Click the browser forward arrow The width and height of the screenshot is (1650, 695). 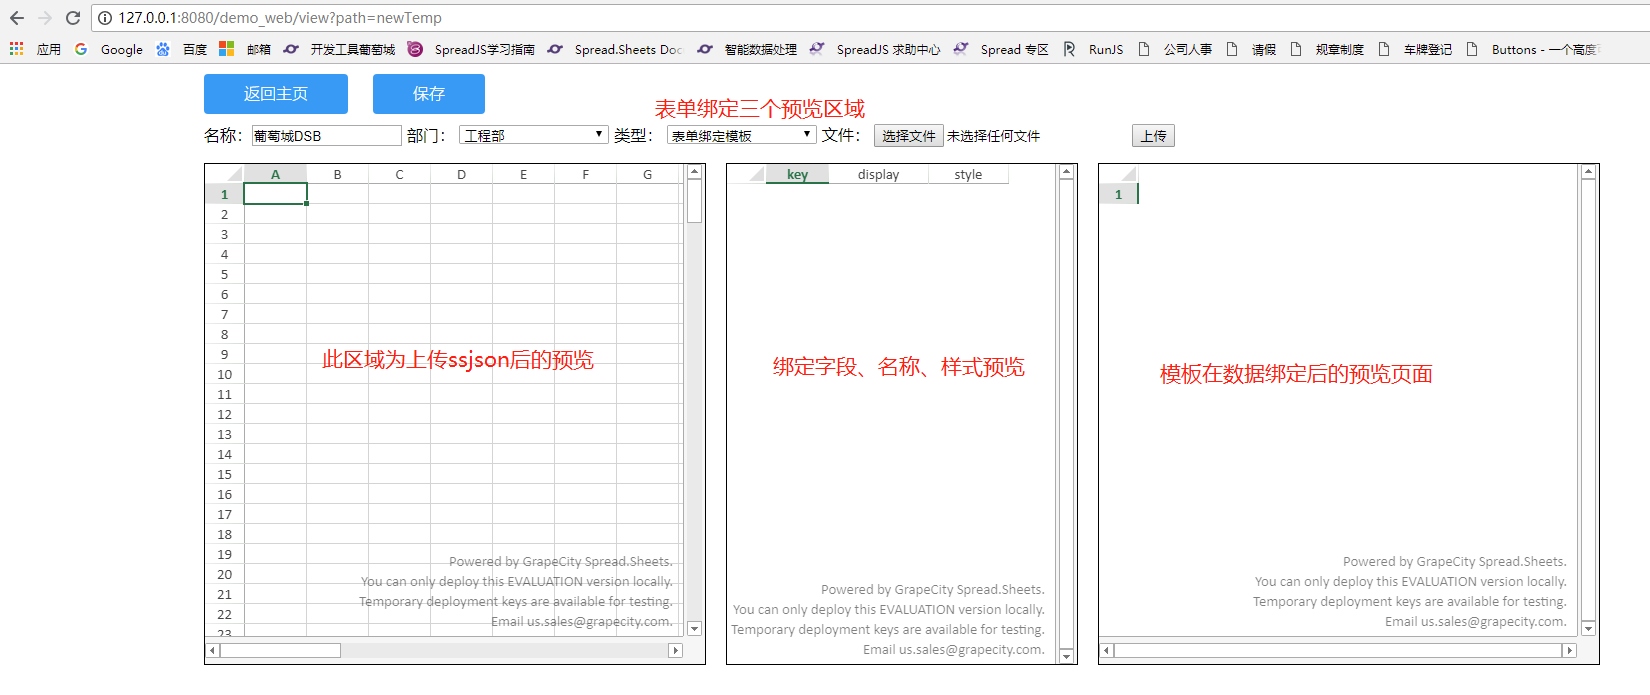[45, 18]
